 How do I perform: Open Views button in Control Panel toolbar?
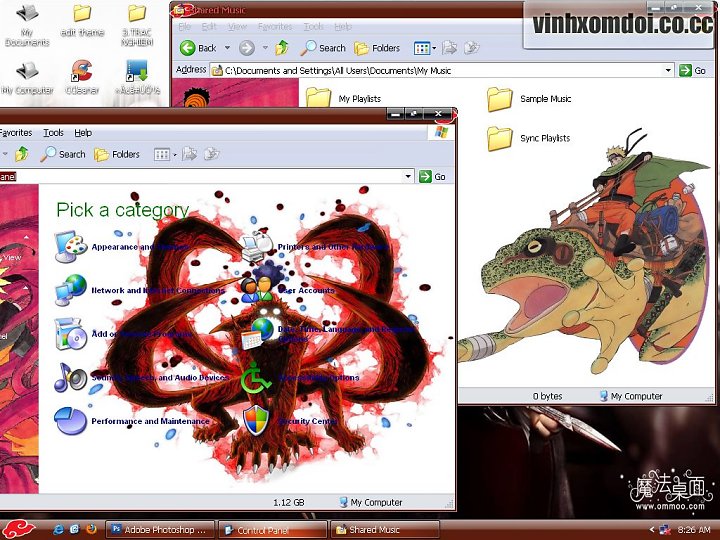click(x=162, y=154)
